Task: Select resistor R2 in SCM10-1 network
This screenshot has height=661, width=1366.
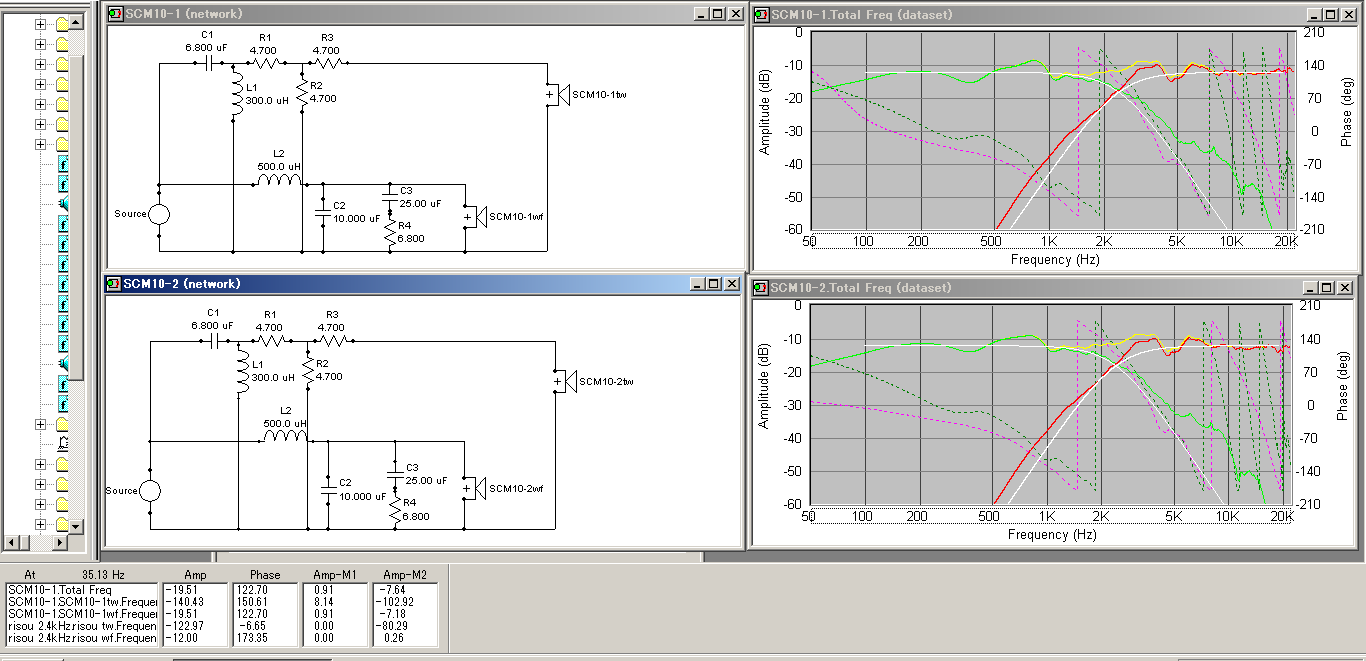Action: [x=301, y=94]
